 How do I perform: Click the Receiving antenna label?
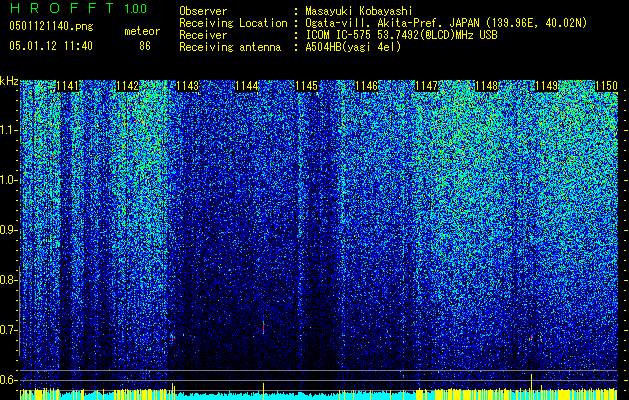tap(230, 47)
